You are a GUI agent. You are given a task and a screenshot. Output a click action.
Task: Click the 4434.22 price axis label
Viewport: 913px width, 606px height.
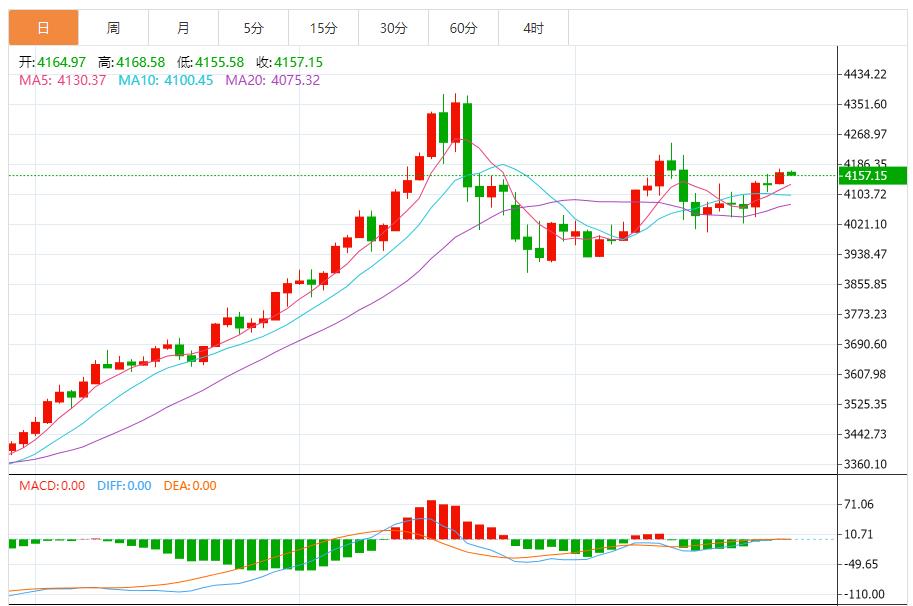866,74
